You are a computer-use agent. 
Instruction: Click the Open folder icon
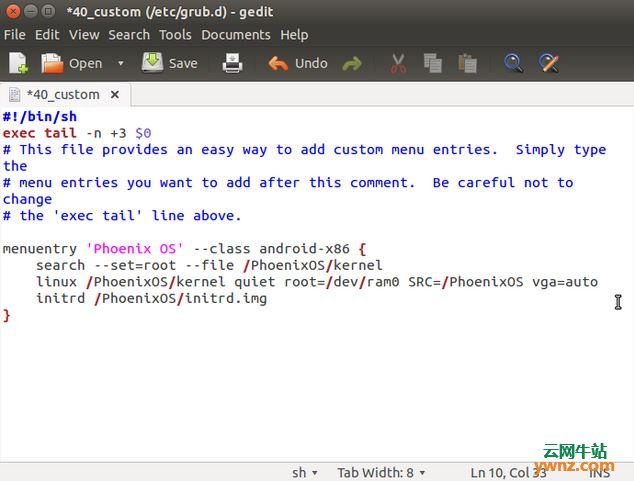click(x=52, y=63)
